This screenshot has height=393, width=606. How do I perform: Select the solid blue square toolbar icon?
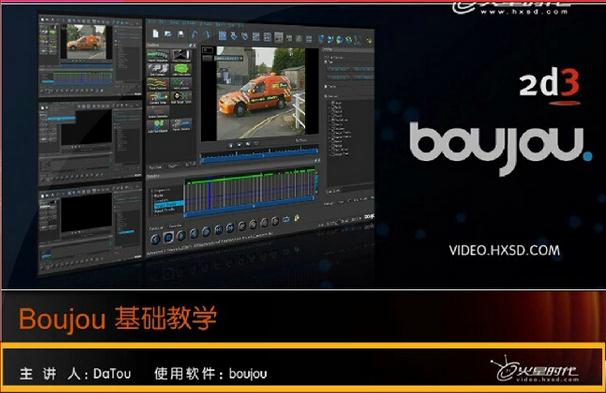(x=222, y=36)
